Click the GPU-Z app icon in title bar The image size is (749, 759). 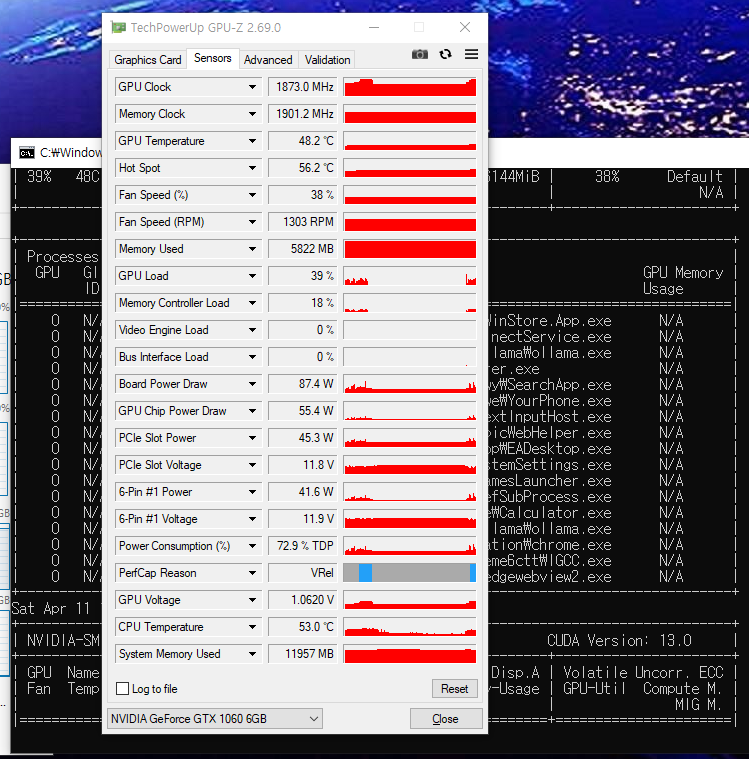pyautogui.click(x=118, y=28)
